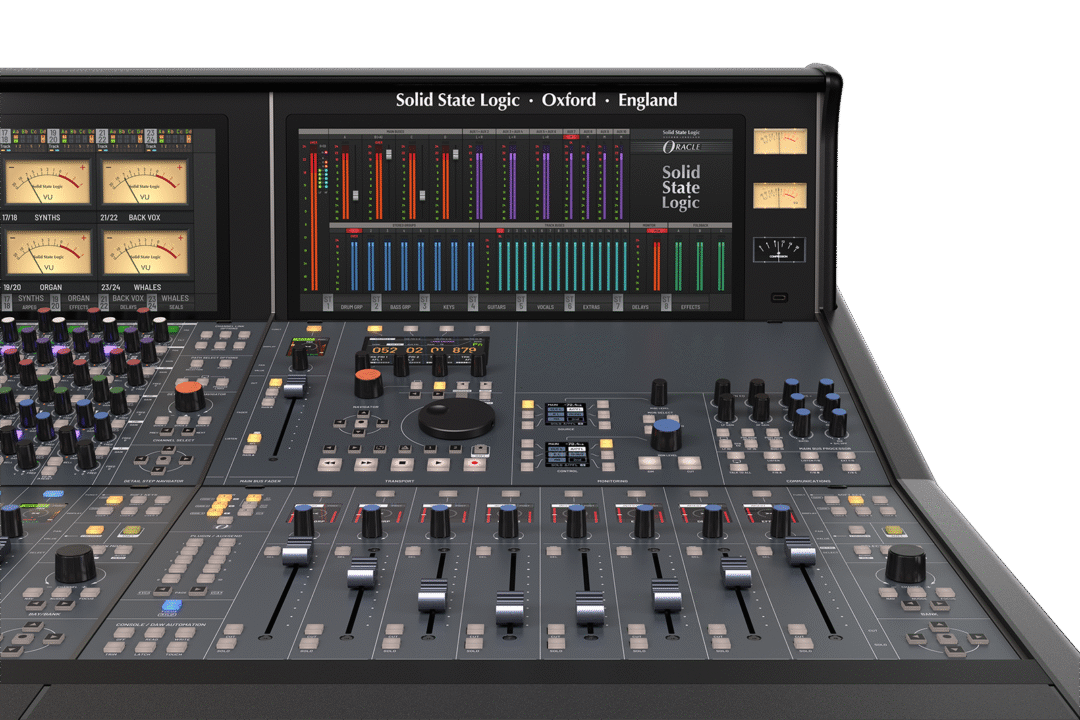Start playback with the Transport play button
This screenshot has width=1080, height=720.
tap(438, 464)
